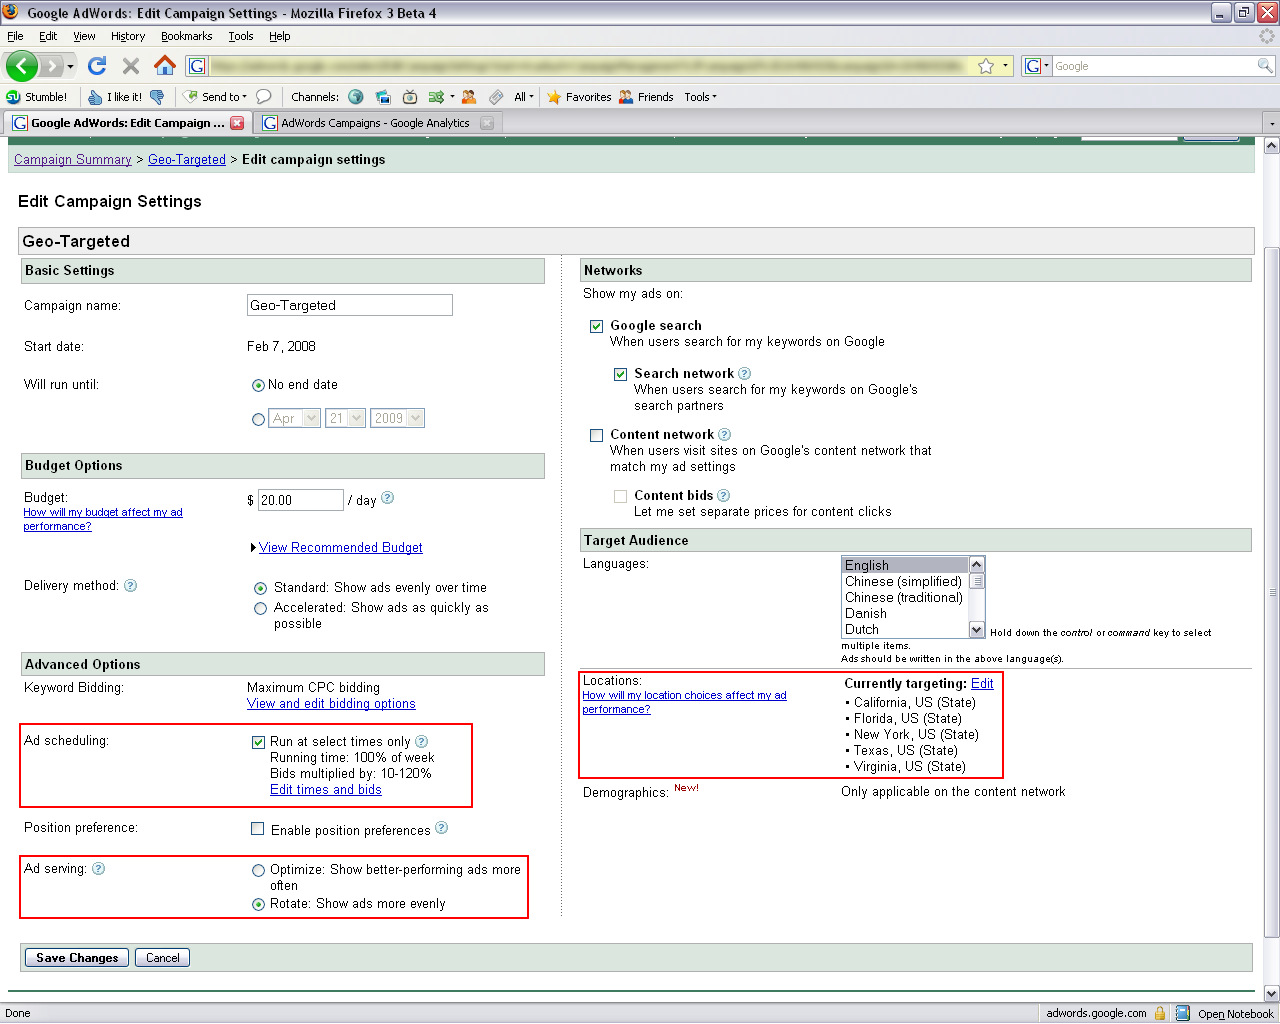This screenshot has height=1024, width=1280.
Task: Click the Ad serving help icon
Action: [98, 869]
